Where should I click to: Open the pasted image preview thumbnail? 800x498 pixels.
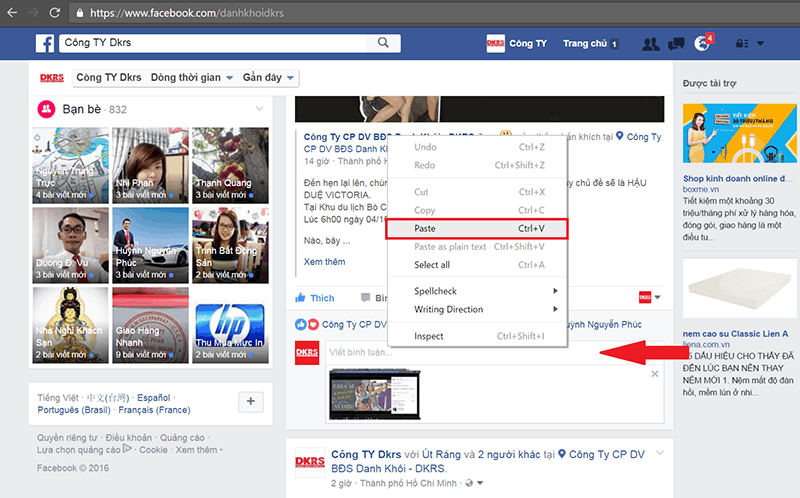coord(374,394)
